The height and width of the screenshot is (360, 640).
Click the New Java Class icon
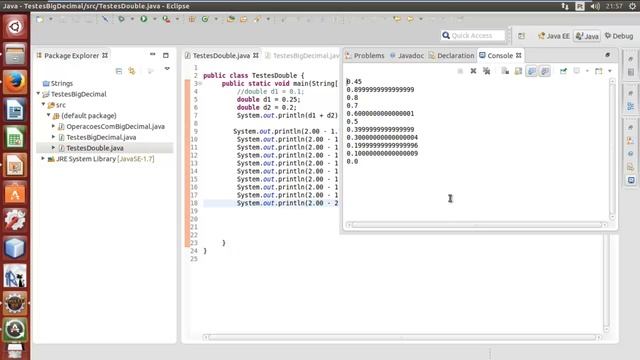[205, 19]
